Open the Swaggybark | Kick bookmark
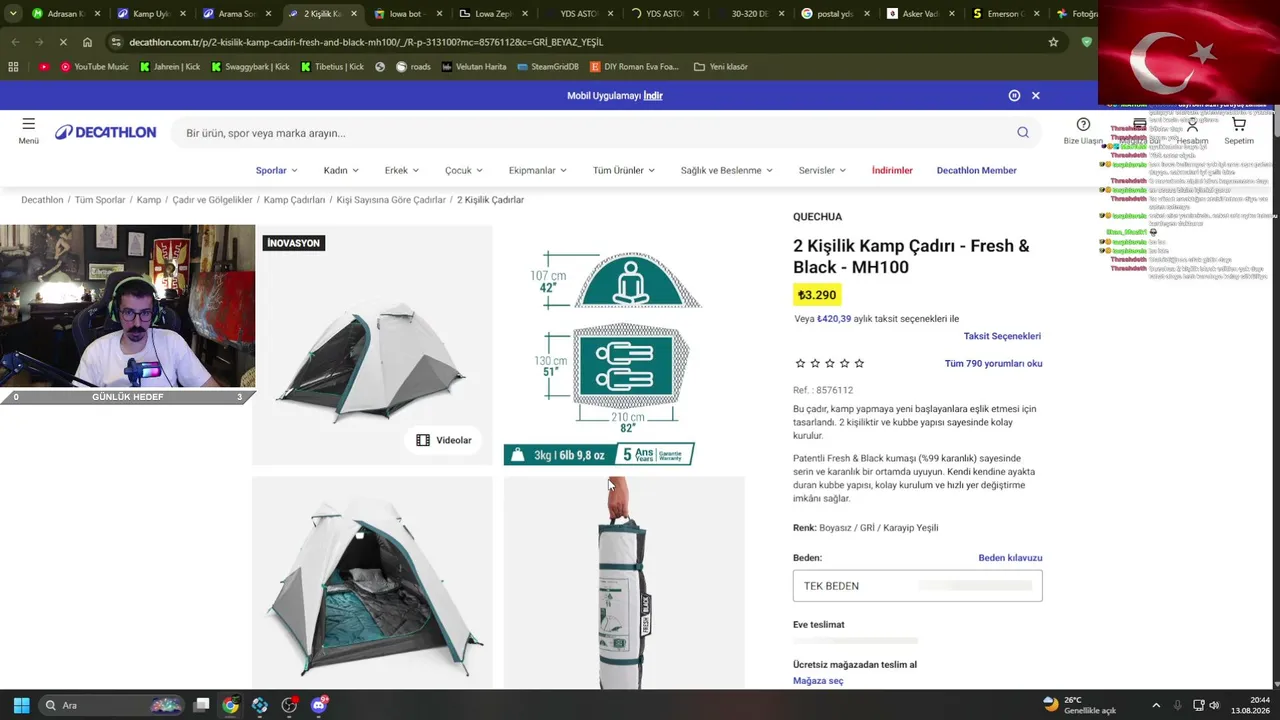This screenshot has width=1280, height=720. [250, 67]
